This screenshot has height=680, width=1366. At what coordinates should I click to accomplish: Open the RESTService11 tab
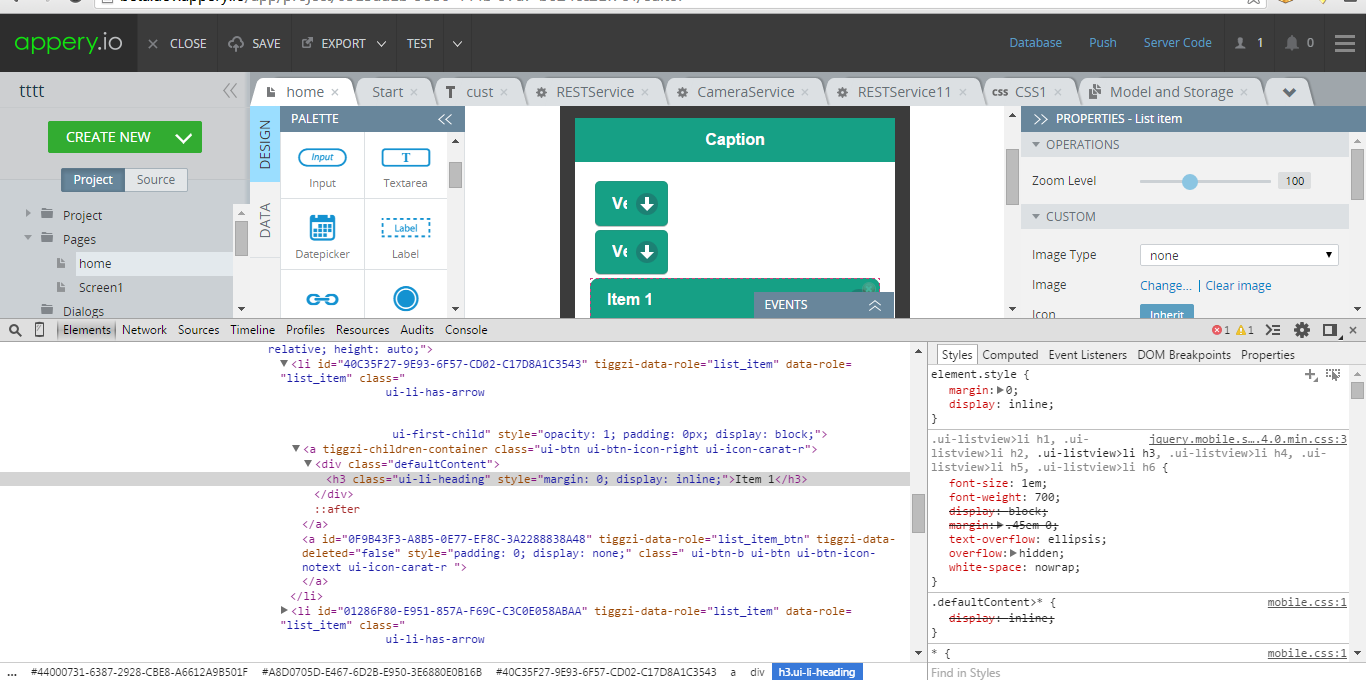(904, 92)
